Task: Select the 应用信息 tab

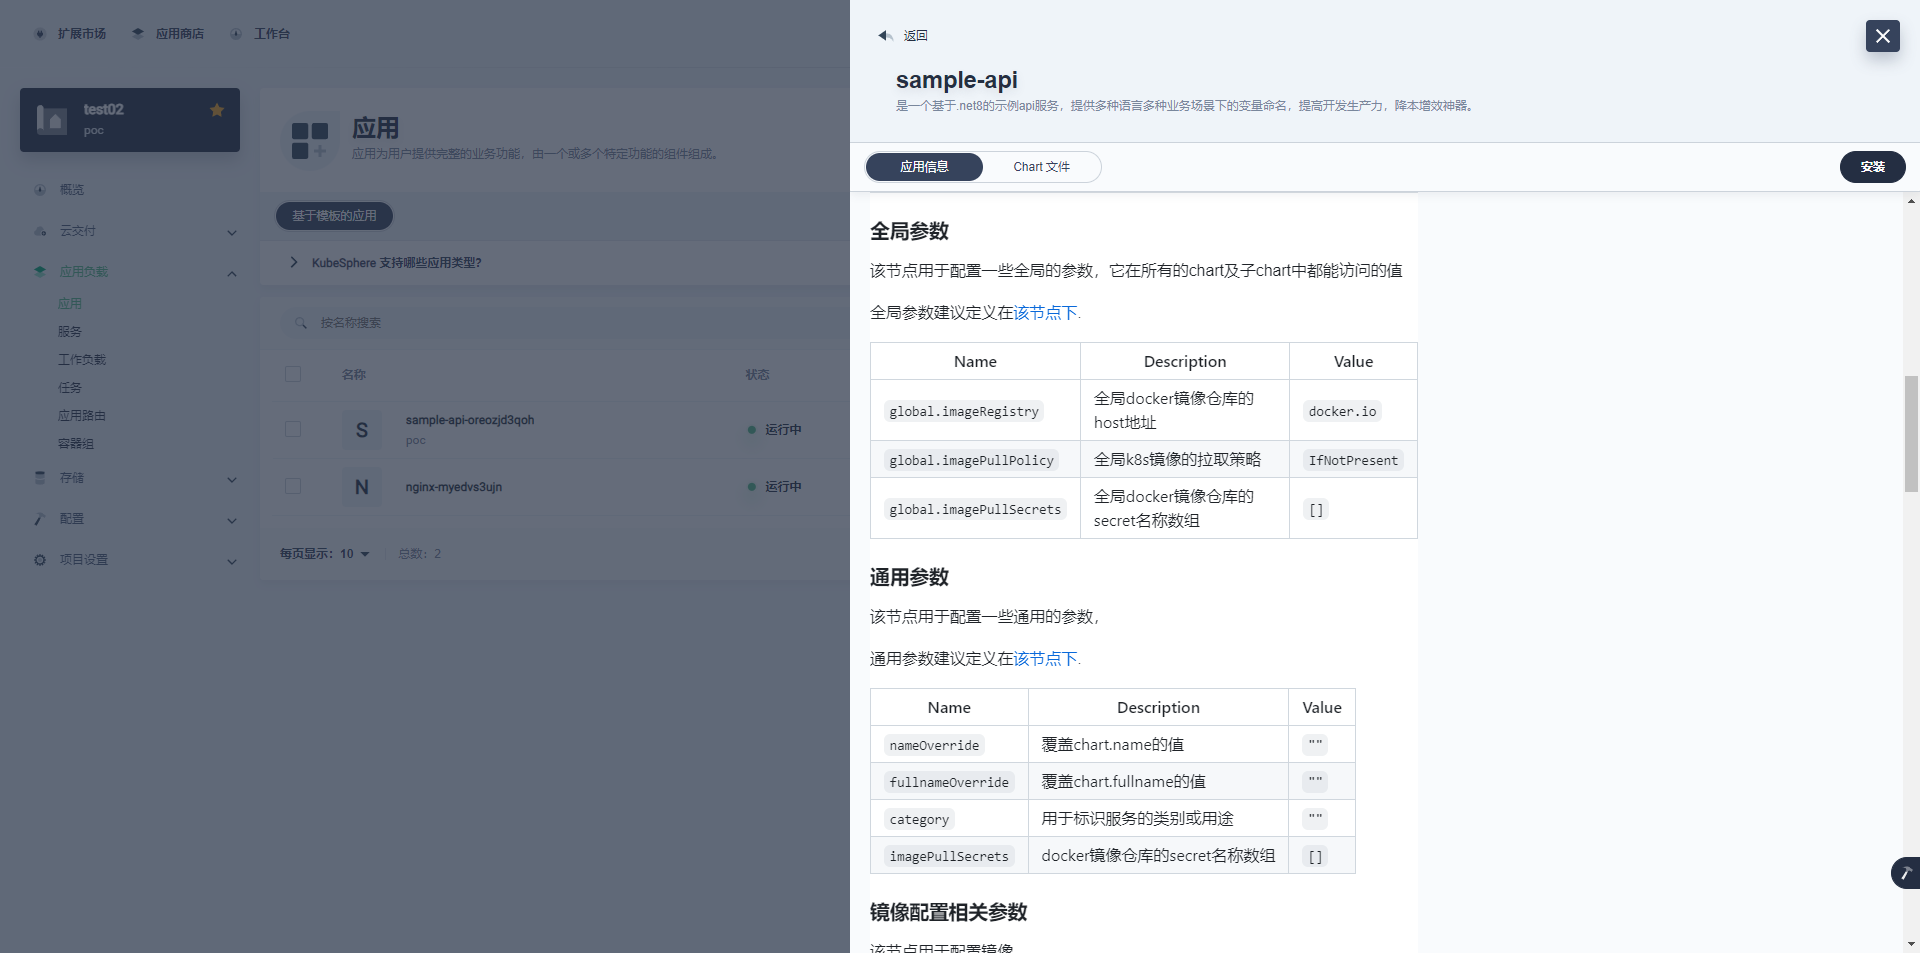Action: click(x=924, y=167)
